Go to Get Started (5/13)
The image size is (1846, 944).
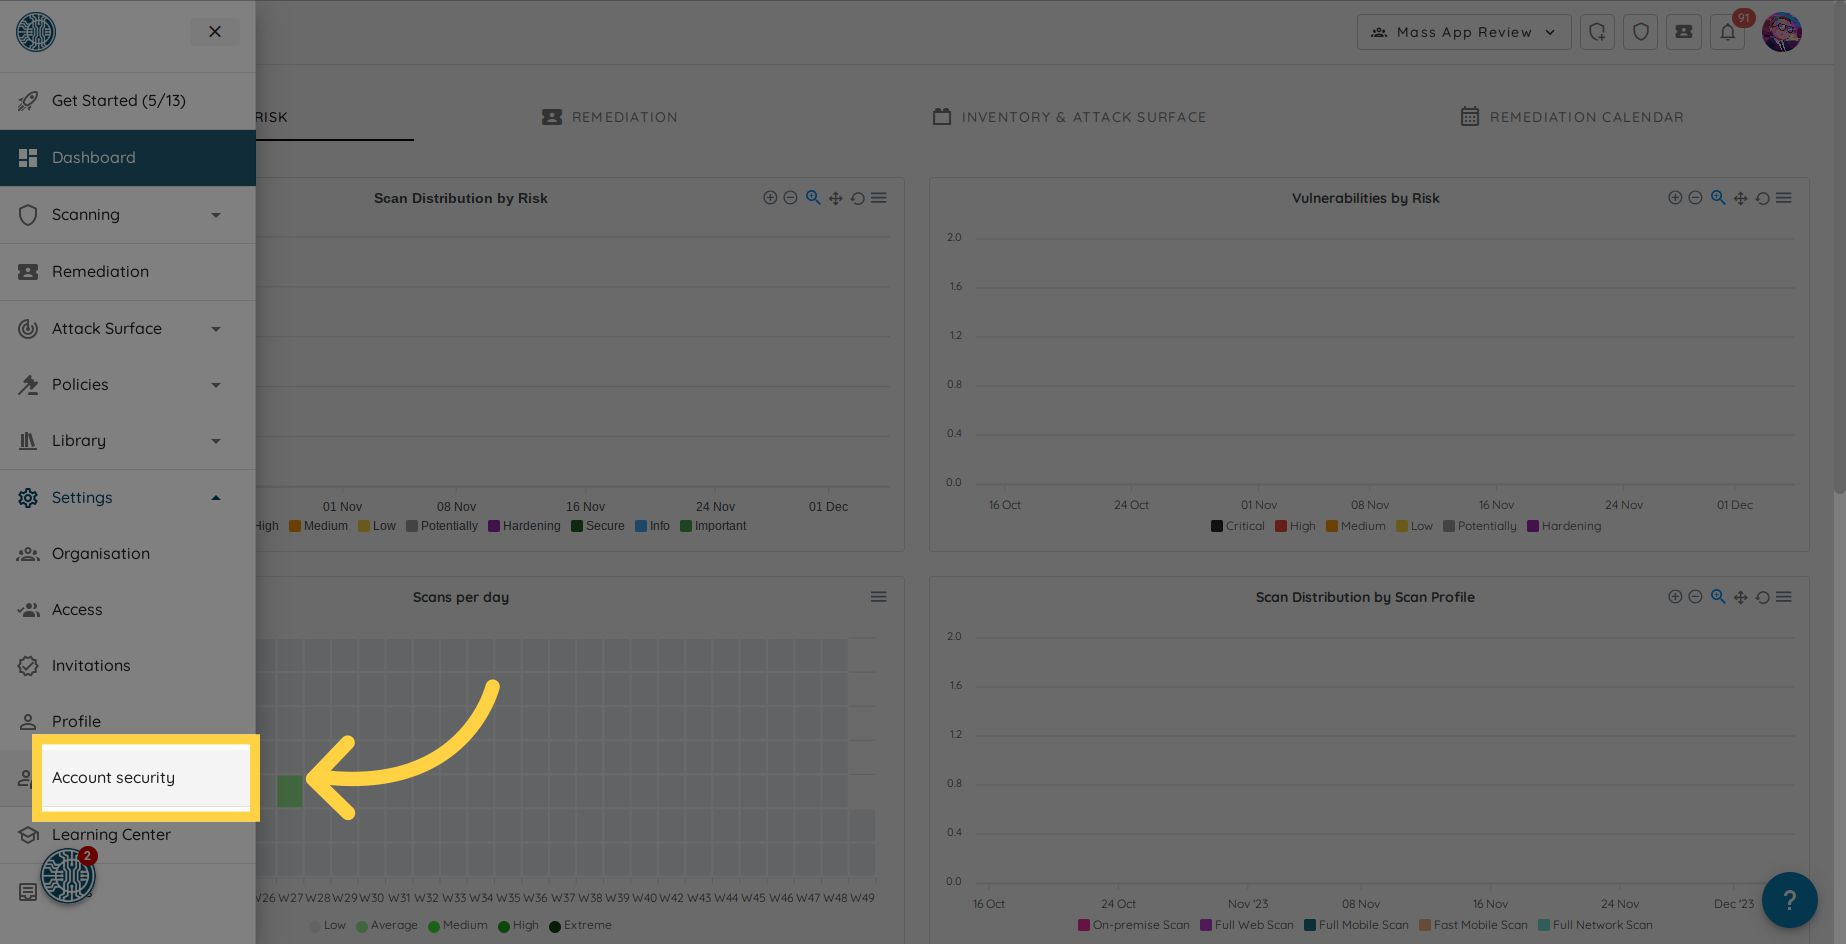pyautogui.click(x=118, y=101)
